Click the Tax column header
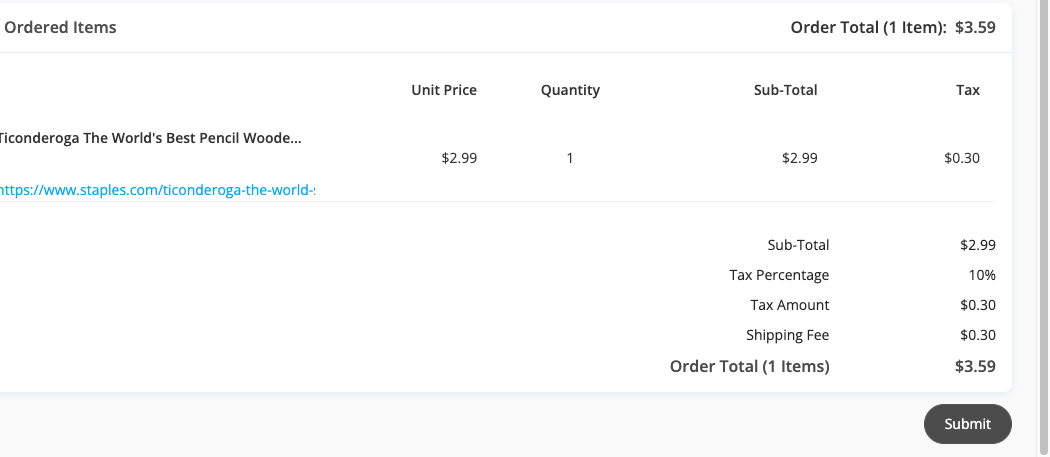The image size is (1050, 457). (968, 90)
